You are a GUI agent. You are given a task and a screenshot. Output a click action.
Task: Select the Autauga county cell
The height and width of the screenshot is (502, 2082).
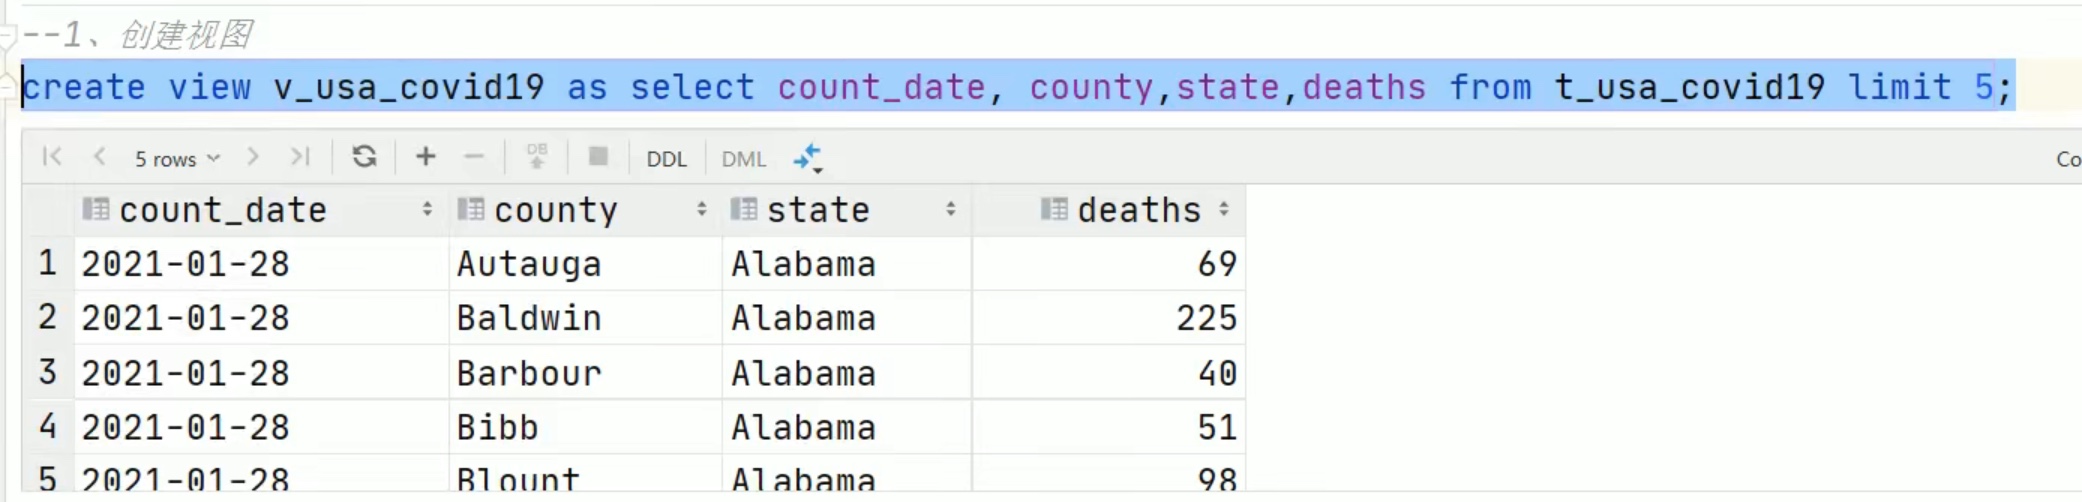click(x=586, y=264)
